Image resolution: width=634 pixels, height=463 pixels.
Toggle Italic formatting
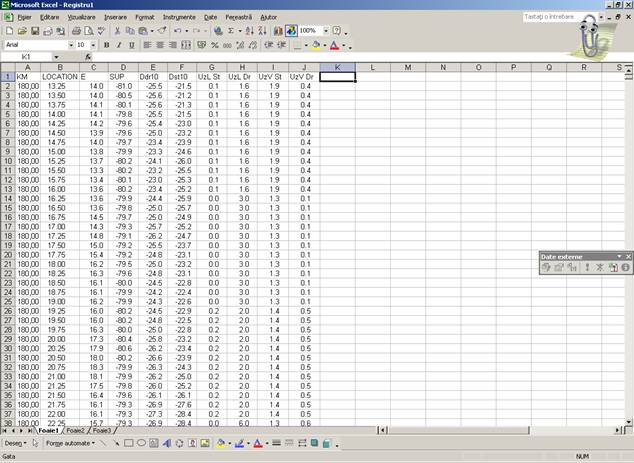pos(118,45)
